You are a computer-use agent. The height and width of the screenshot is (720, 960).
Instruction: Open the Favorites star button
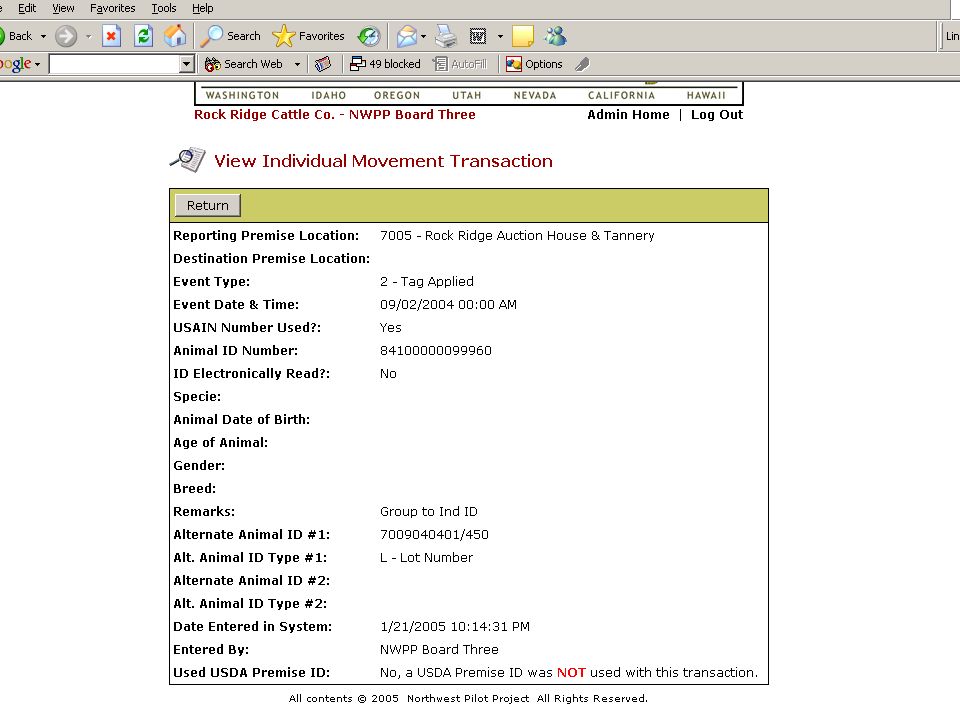point(309,36)
